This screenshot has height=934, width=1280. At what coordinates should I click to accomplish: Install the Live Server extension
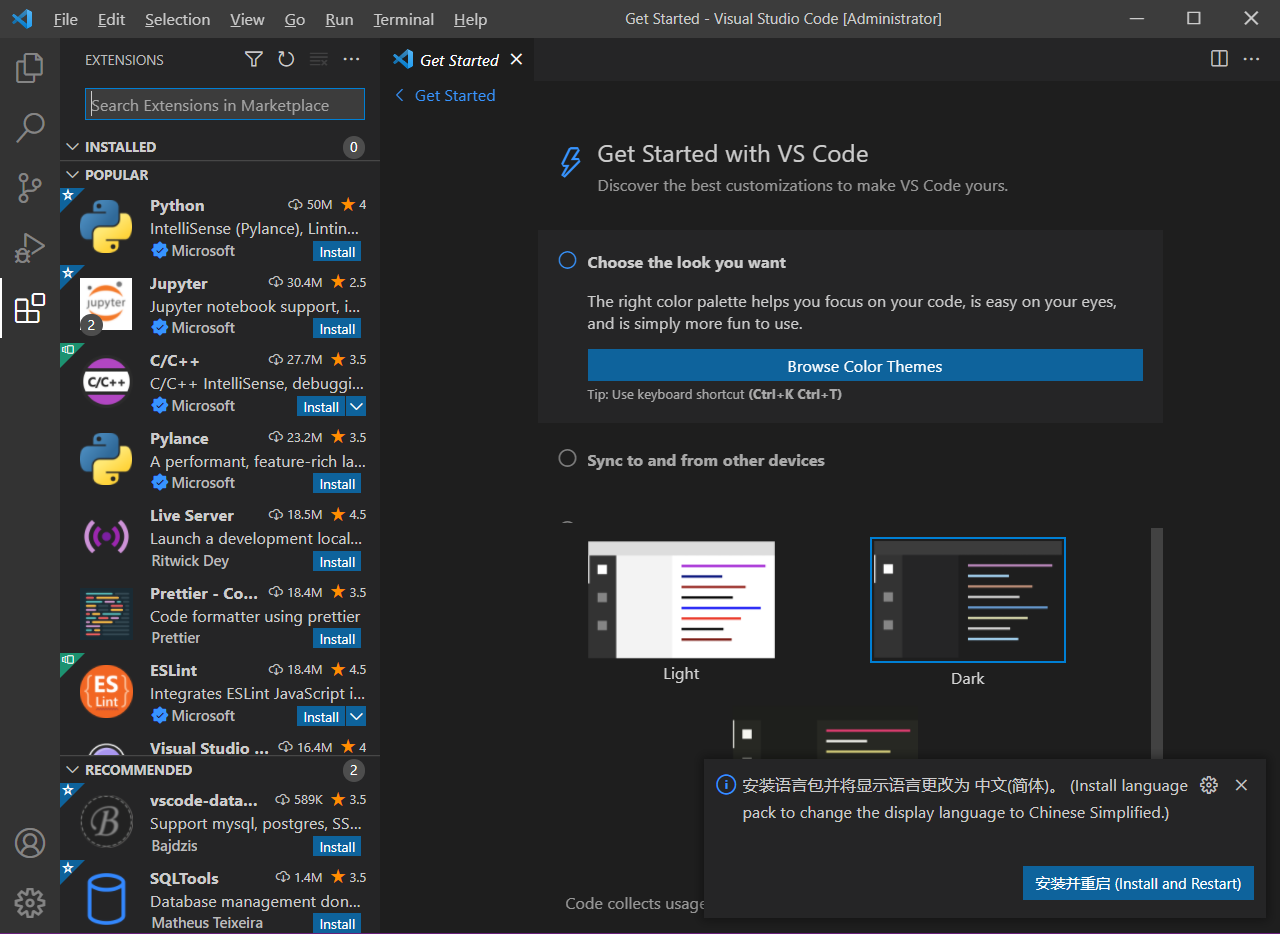[x=337, y=562]
